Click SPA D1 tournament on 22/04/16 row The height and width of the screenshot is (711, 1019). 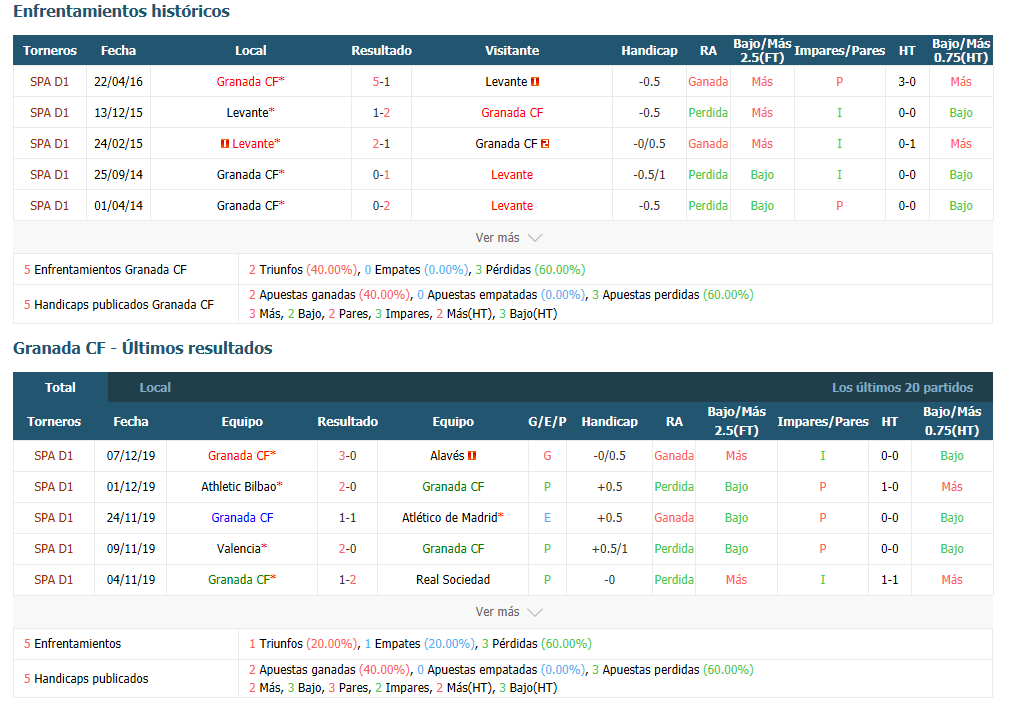click(x=49, y=82)
